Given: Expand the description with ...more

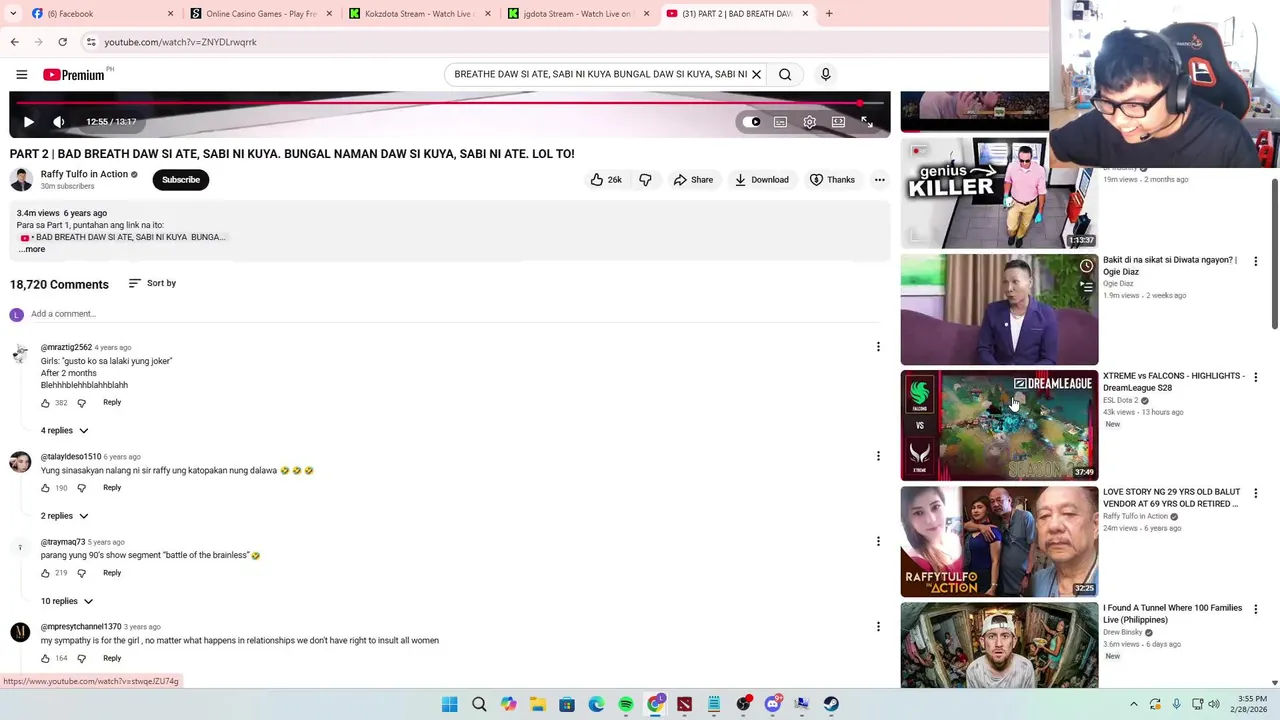Looking at the screenshot, I should (x=31, y=249).
